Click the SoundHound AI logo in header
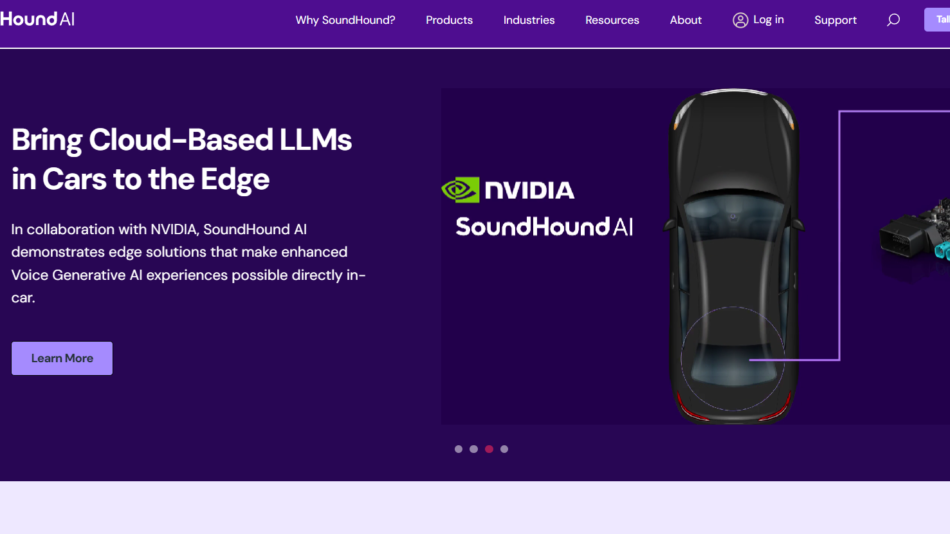 (x=37, y=19)
